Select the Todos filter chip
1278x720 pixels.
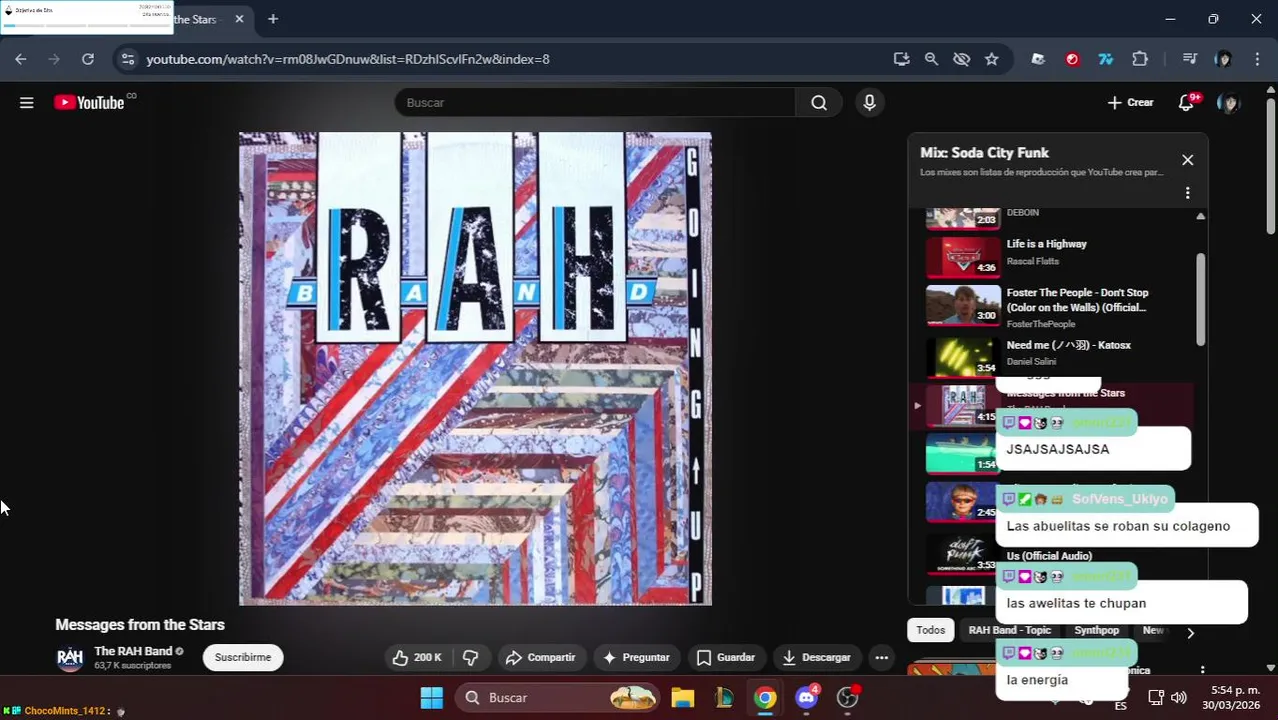tap(930, 630)
